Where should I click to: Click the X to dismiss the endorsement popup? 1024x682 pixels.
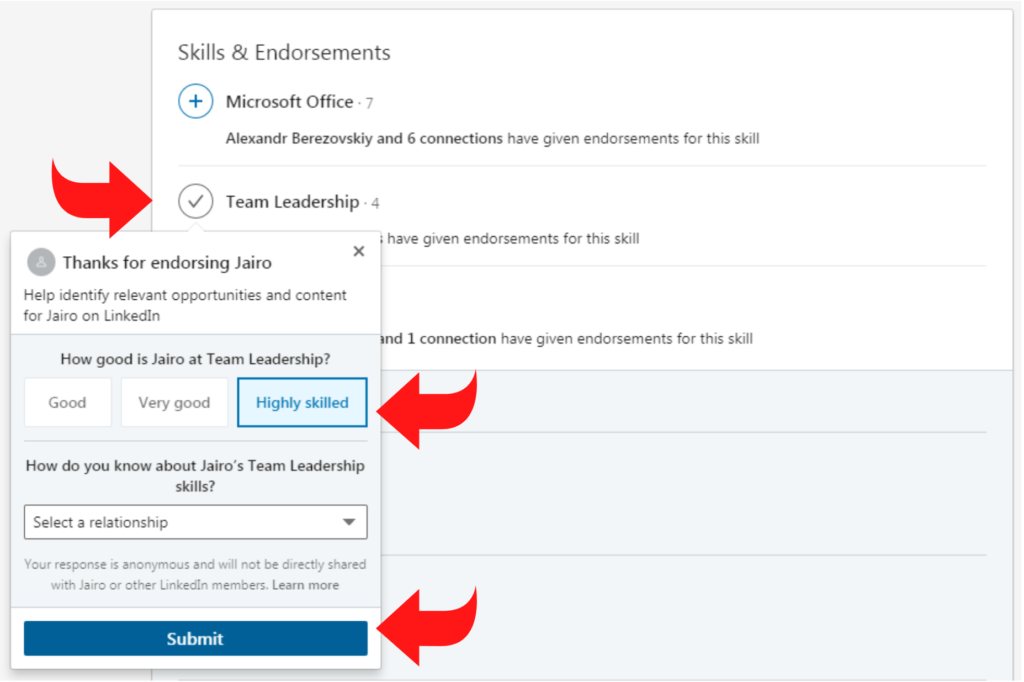pyautogui.click(x=358, y=251)
